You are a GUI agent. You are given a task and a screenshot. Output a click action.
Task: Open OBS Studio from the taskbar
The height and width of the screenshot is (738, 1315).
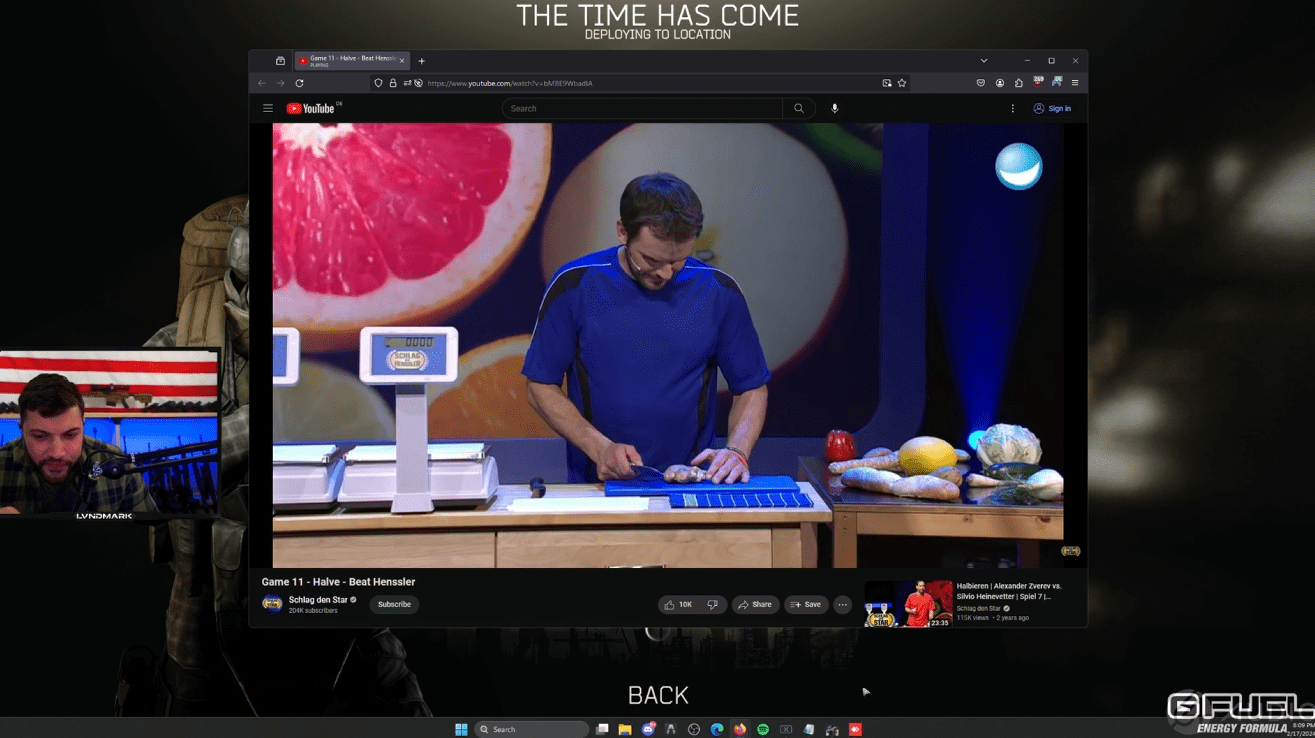[694, 729]
